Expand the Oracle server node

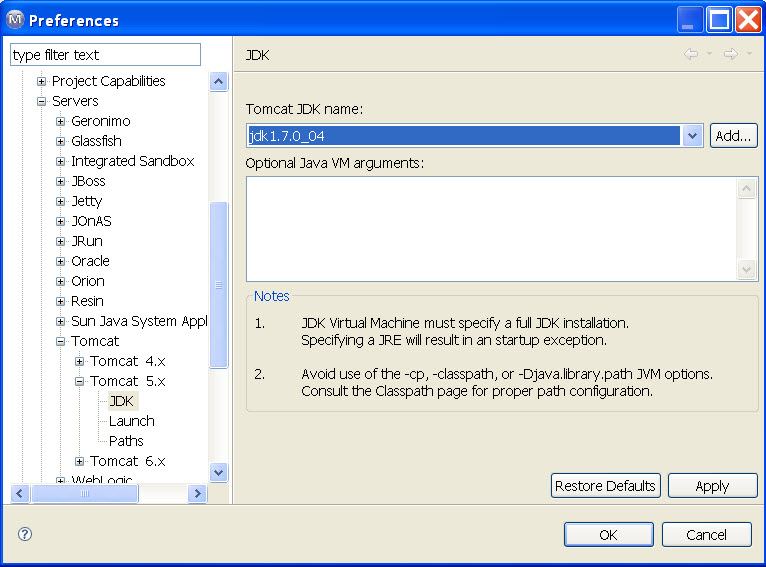pos(61,261)
